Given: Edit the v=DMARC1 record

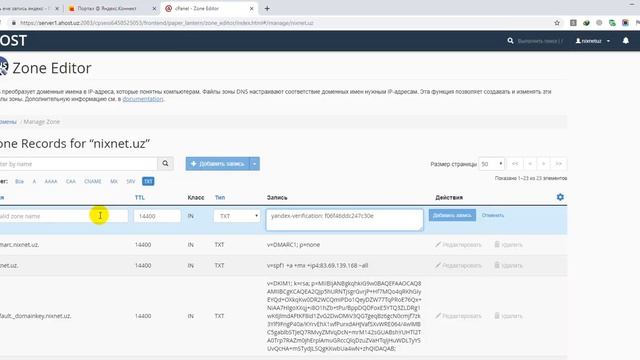Looking at the screenshot, I should point(458,244).
